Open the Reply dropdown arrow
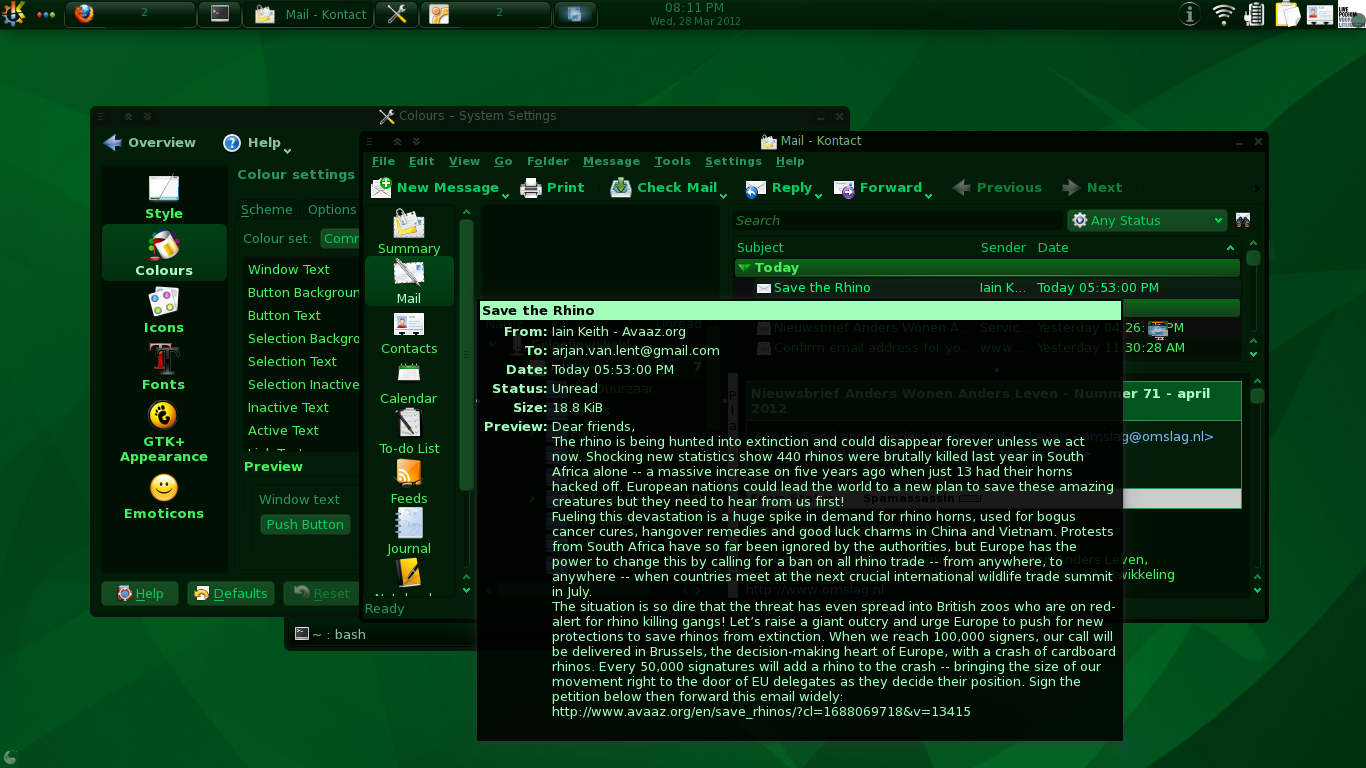This screenshot has width=1366, height=768. coord(818,195)
